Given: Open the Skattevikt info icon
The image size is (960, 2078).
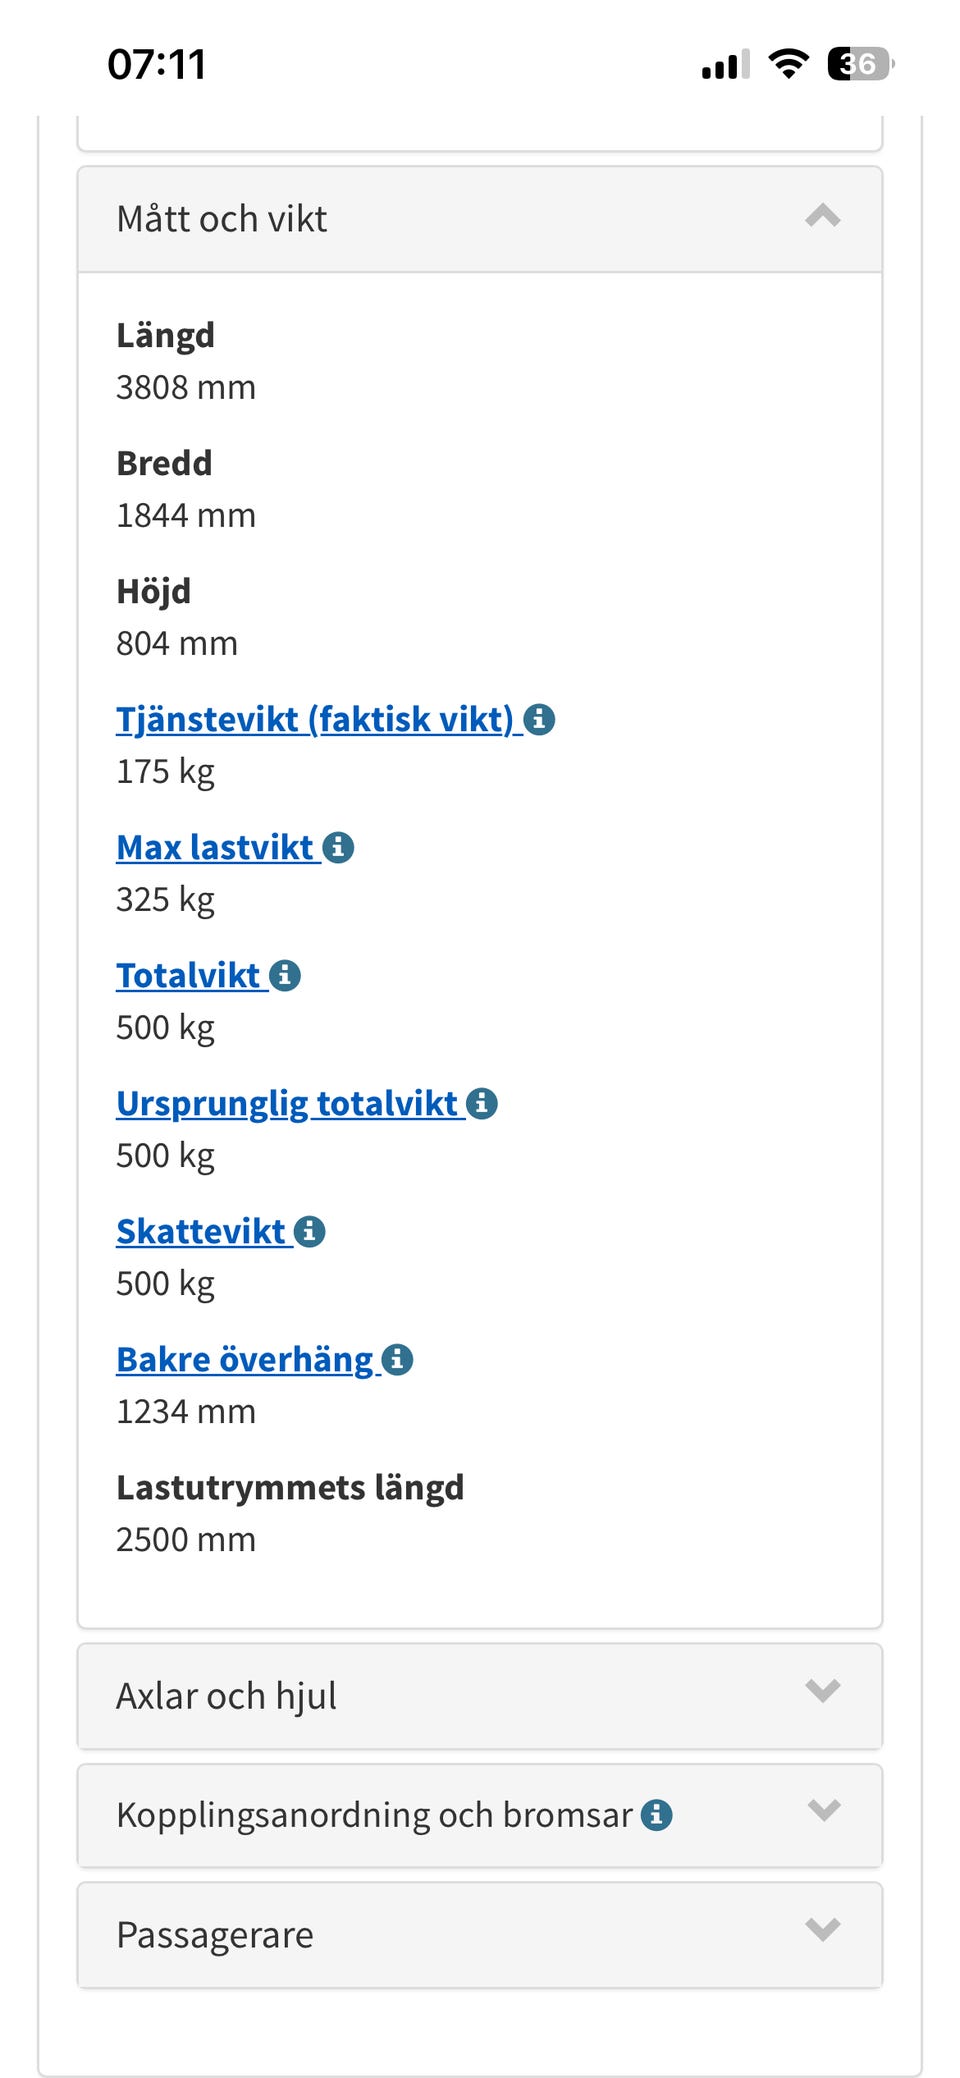Looking at the screenshot, I should pos(310,1231).
